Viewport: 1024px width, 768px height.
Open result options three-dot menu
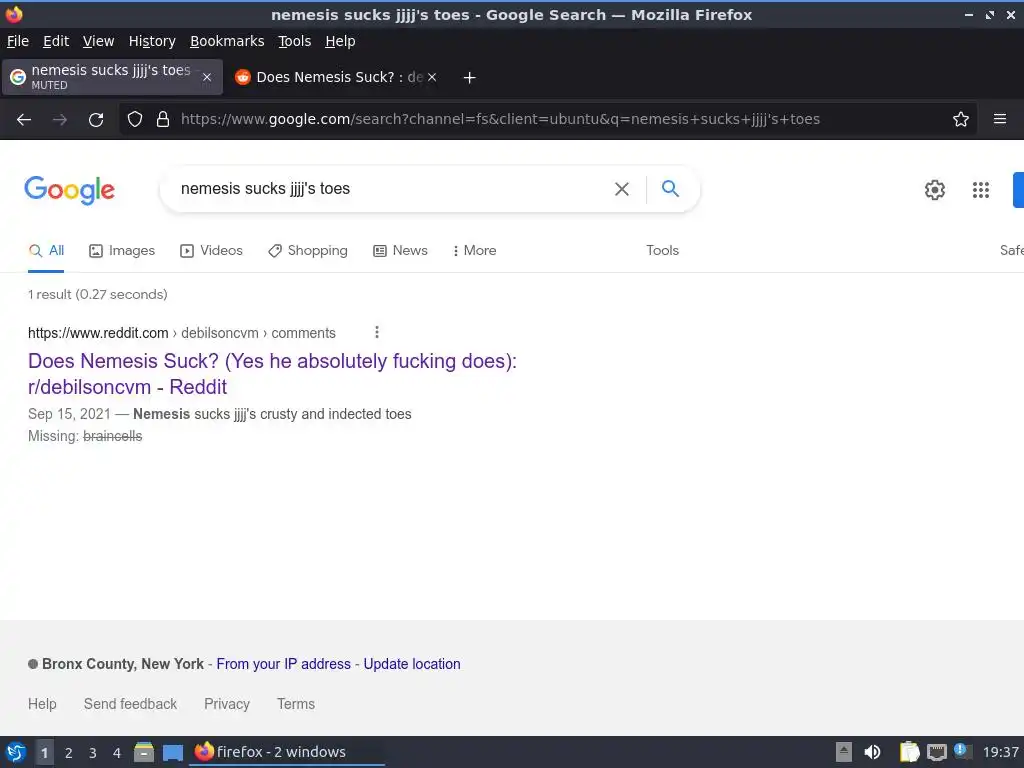point(377,332)
